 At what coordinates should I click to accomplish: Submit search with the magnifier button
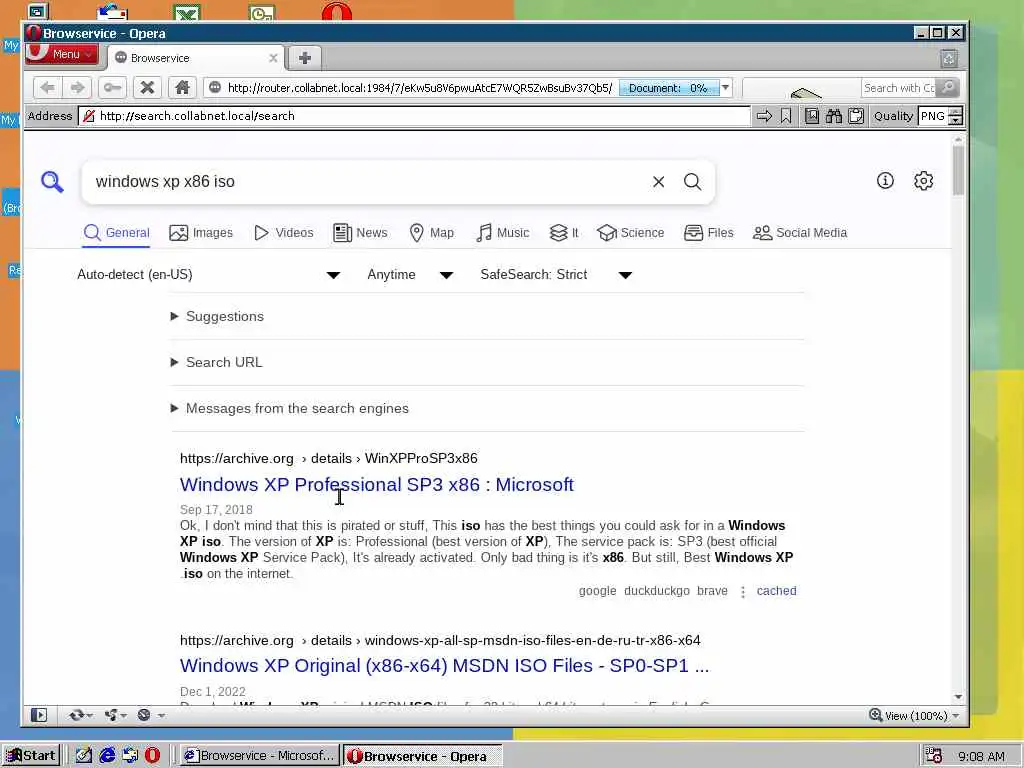(x=693, y=182)
